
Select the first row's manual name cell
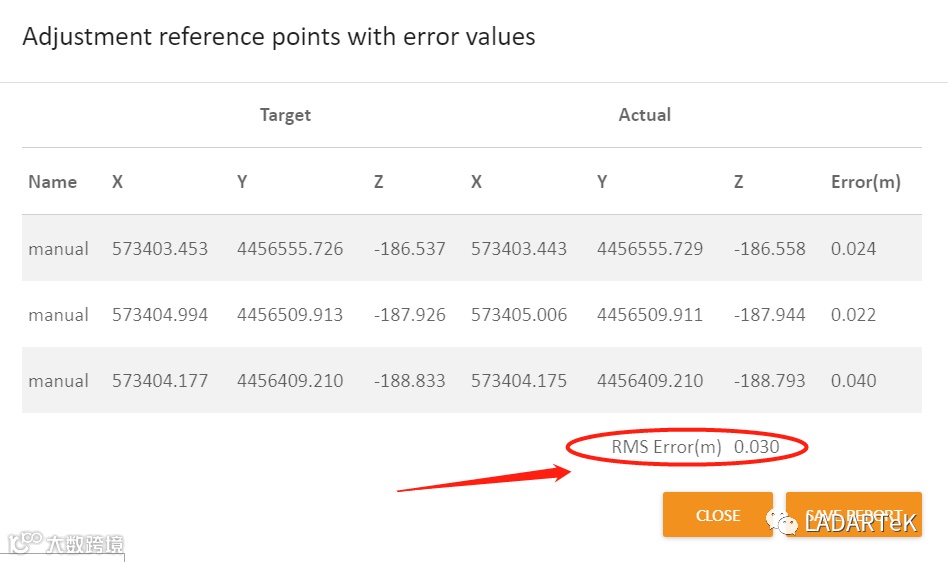[58, 249]
